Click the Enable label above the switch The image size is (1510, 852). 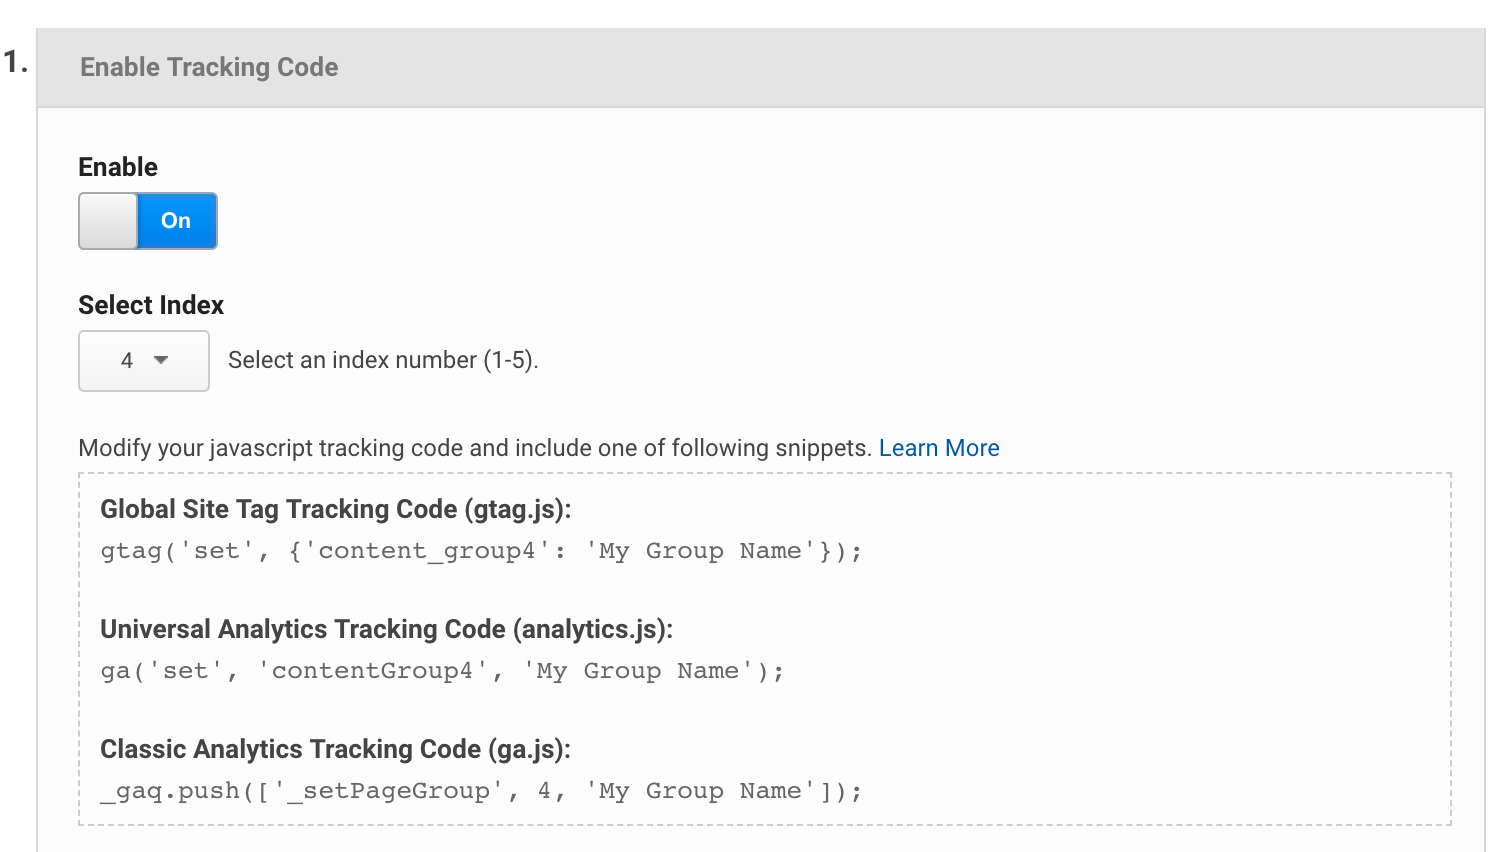coord(118,167)
